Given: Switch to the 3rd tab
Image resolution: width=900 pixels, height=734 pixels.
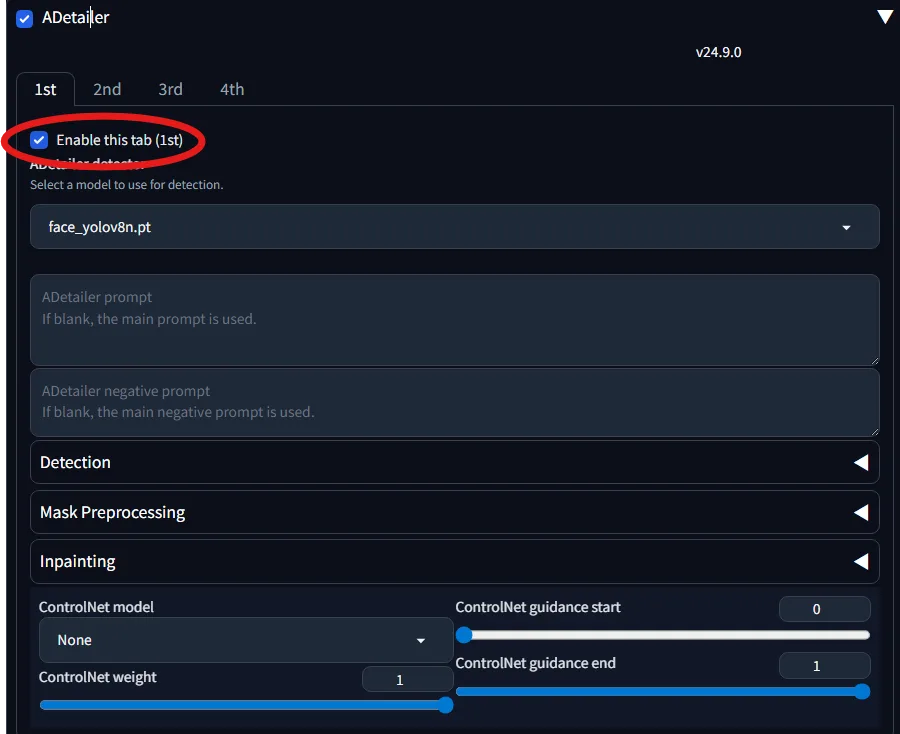Looking at the screenshot, I should point(170,89).
